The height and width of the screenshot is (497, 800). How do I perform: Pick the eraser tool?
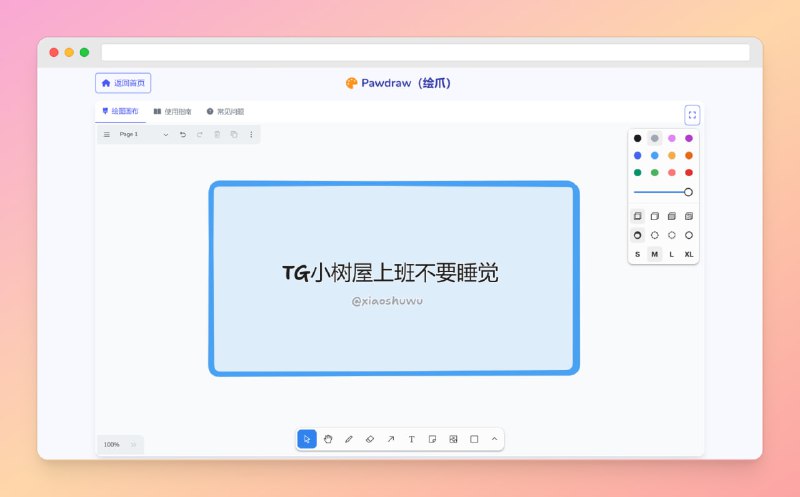coord(370,439)
